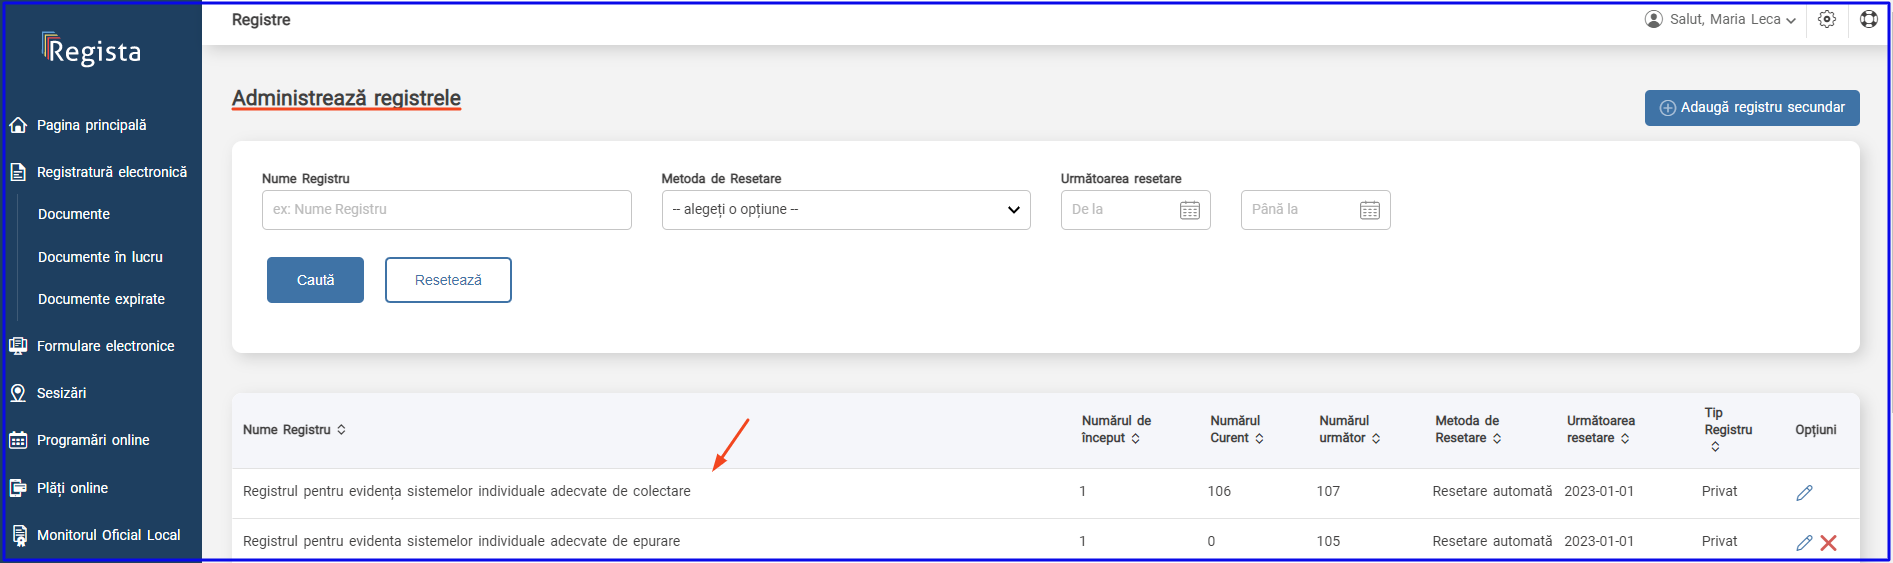1893x563 pixels.
Task: Open the De la calendar picker icon
Action: coord(1190,210)
